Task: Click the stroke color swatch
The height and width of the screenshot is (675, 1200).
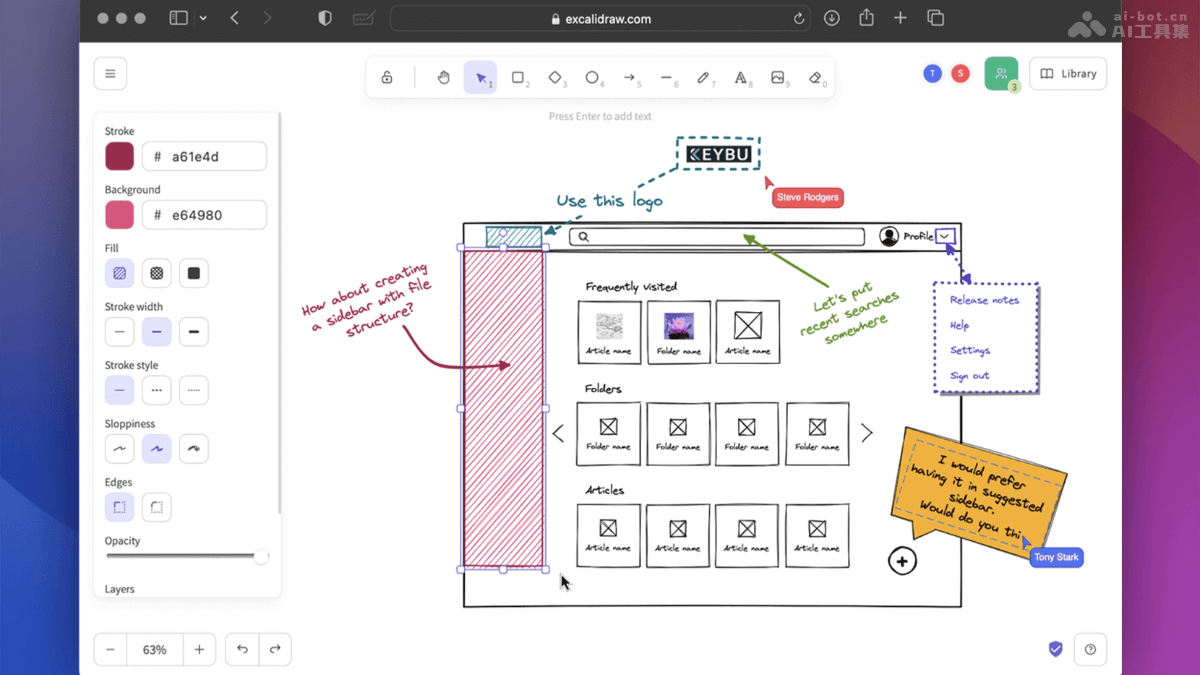Action: click(119, 156)
